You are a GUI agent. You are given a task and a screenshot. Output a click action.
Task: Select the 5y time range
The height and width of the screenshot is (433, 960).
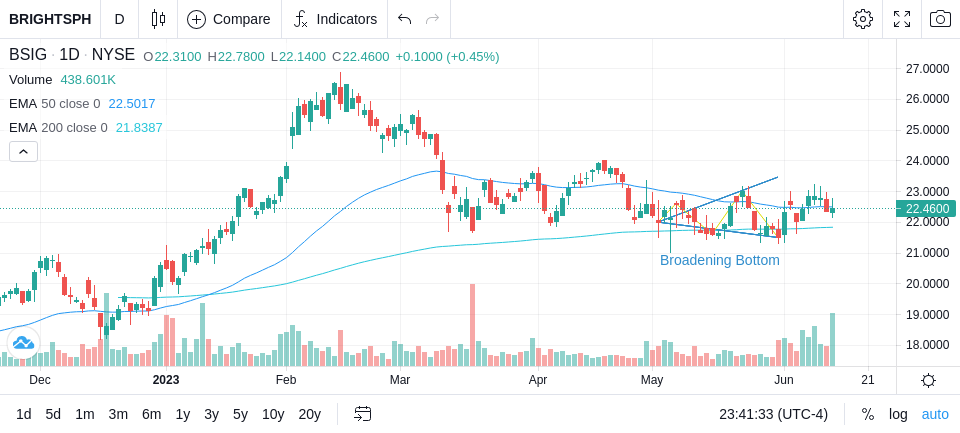240,415
